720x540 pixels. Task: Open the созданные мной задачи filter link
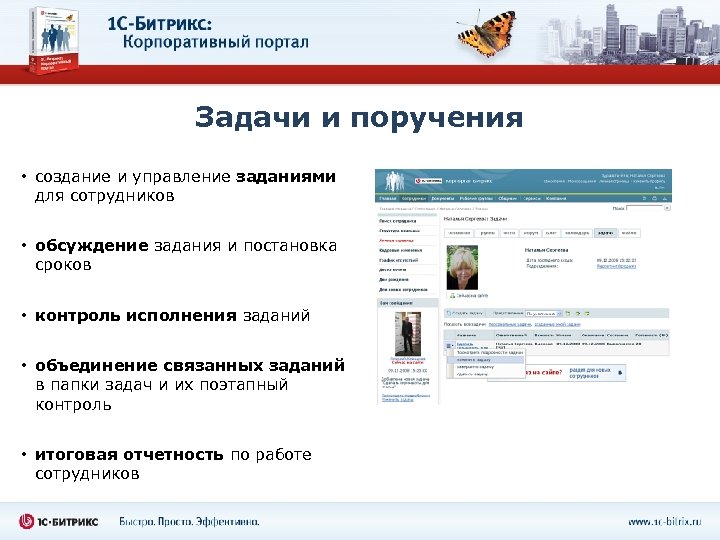coord(557,324)
